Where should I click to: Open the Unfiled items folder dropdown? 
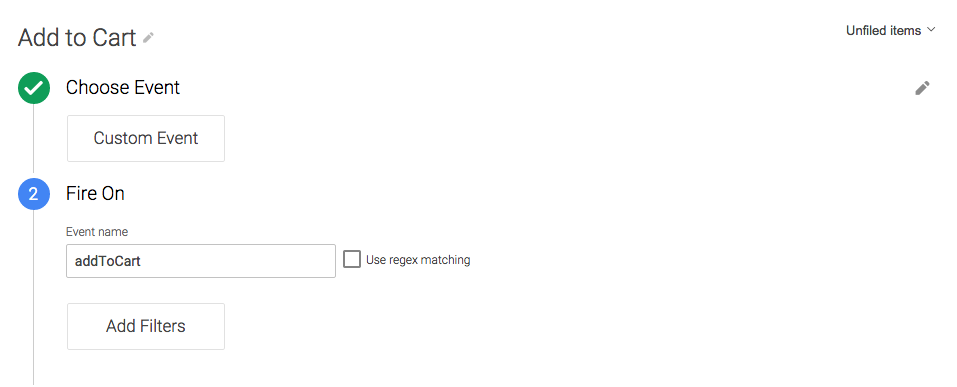point(890,31)
